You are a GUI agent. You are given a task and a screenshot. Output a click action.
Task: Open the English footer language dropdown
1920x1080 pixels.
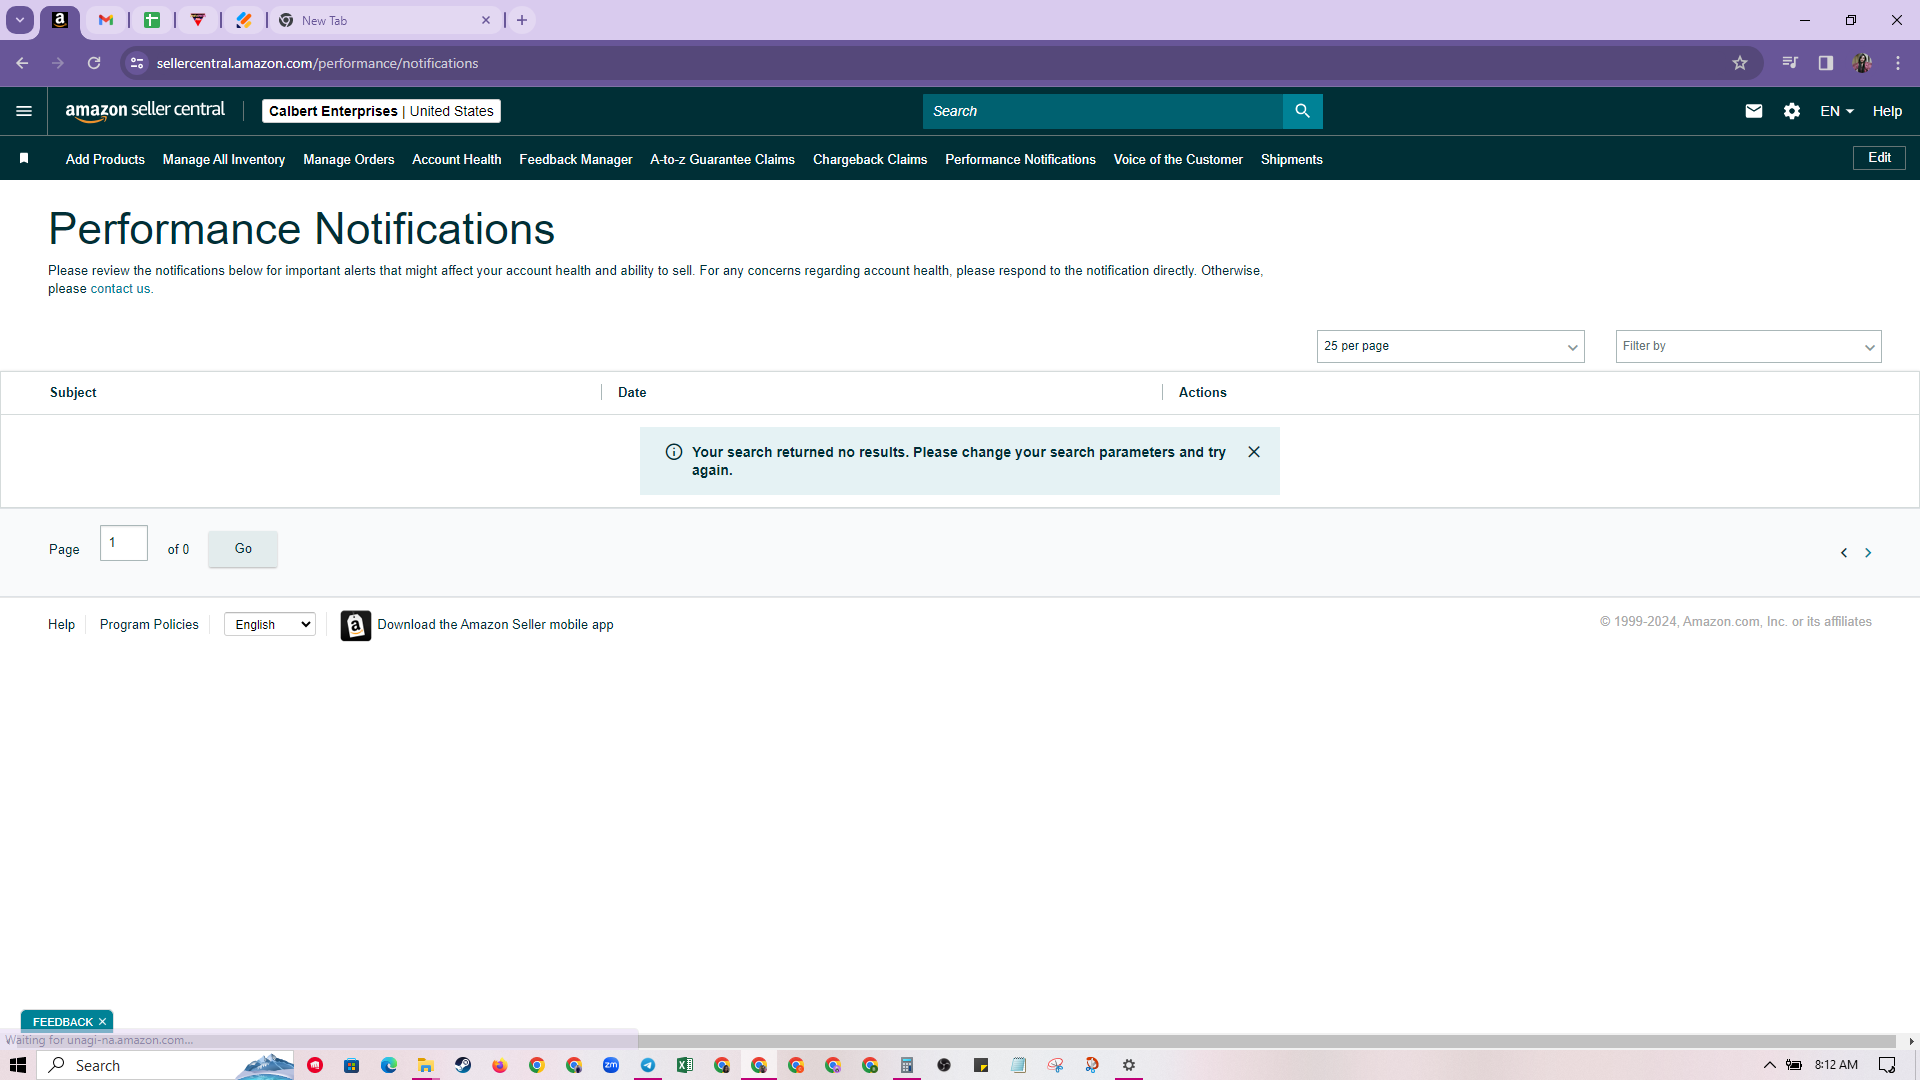coord(270,625)
